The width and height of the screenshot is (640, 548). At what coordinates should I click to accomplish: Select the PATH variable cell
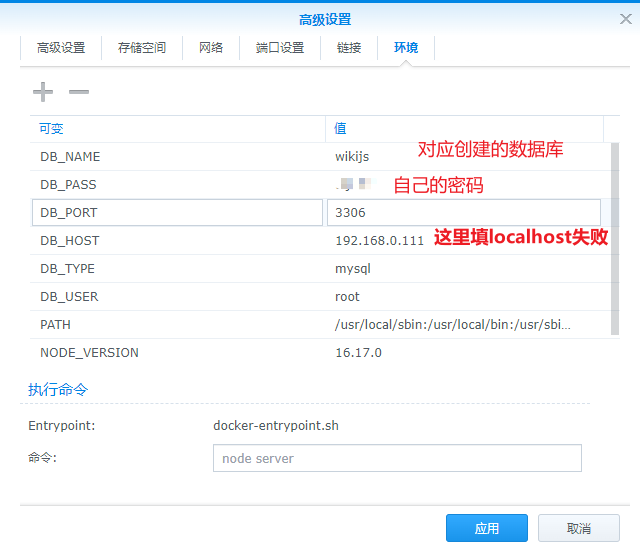pos(178,325)
